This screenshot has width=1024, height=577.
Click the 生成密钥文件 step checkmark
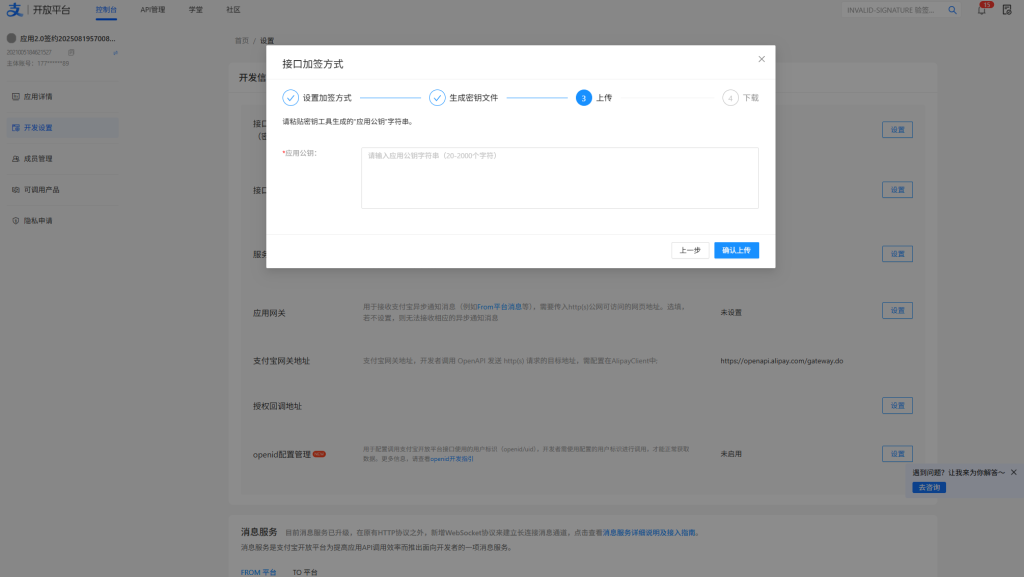pos(437,98)
